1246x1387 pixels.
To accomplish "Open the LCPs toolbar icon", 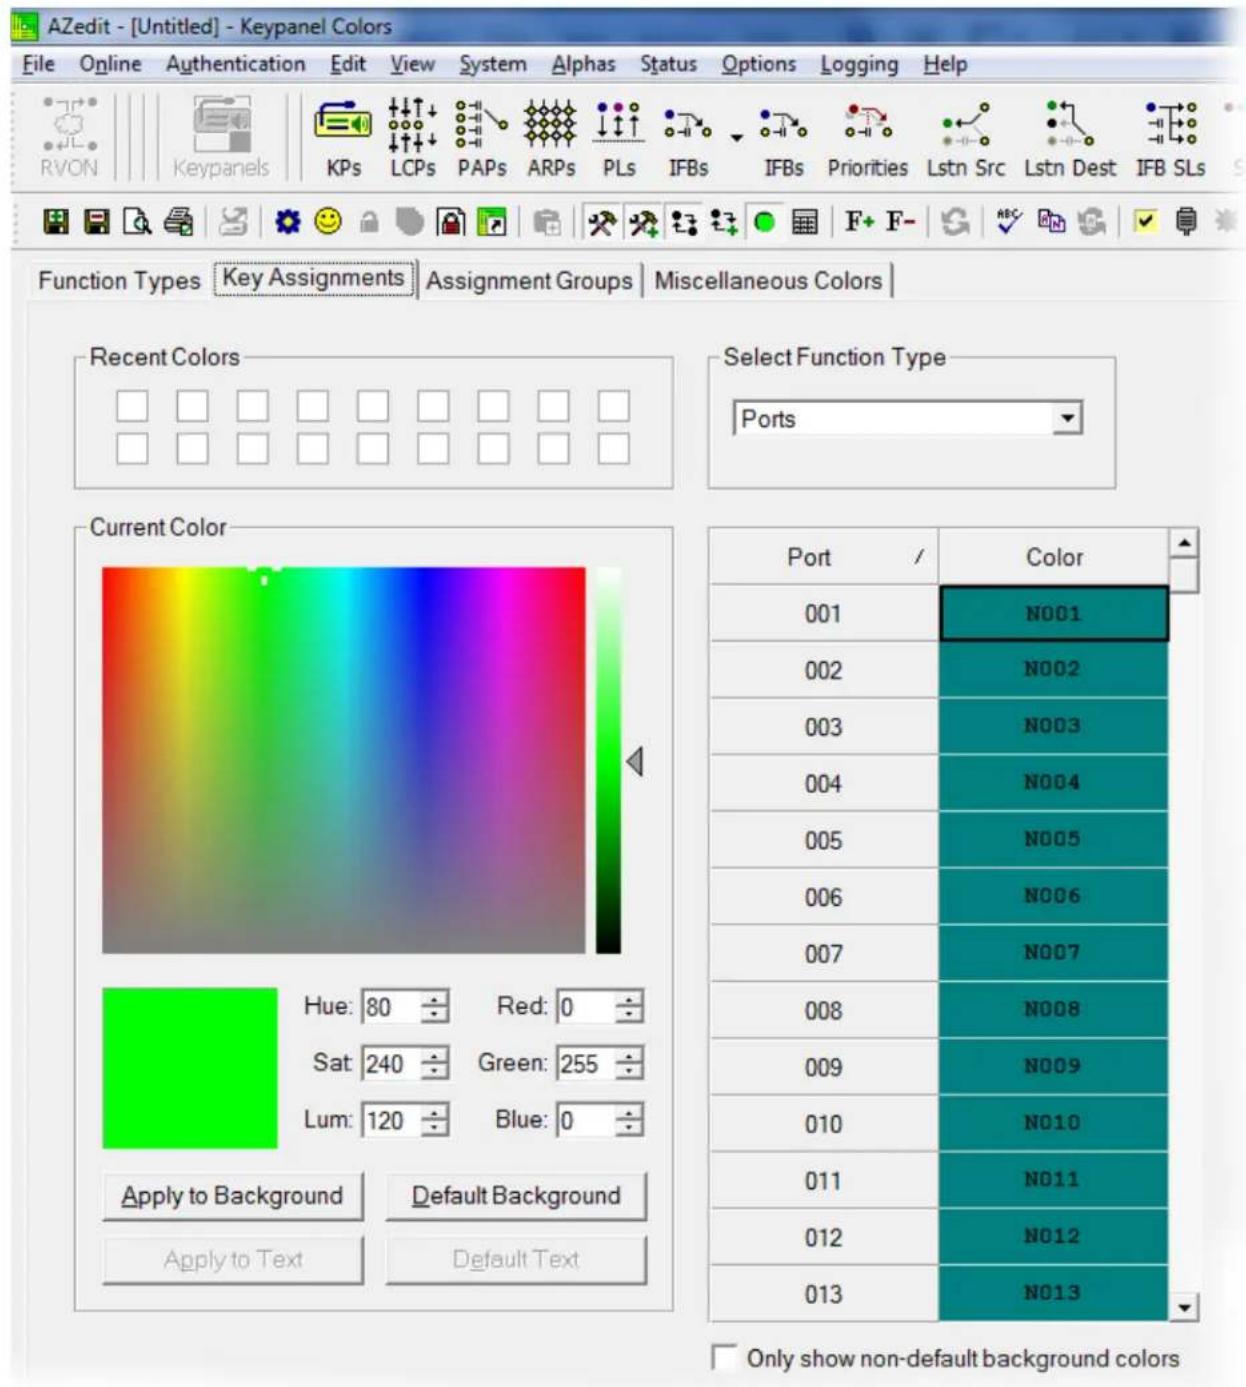I will (412, 138).
